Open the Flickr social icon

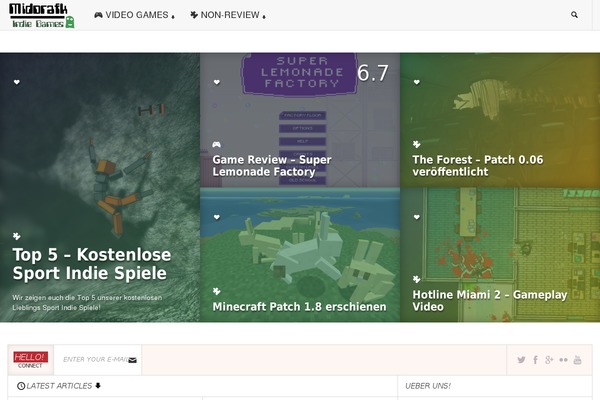(563, 360)
